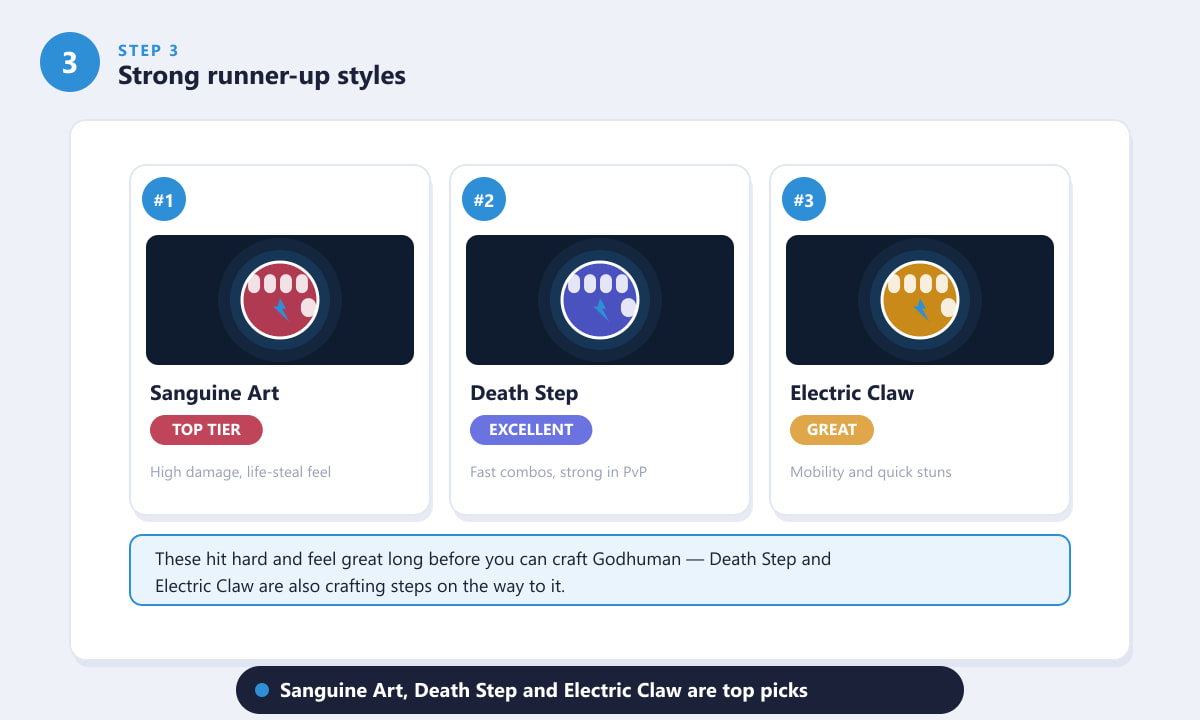This screenshot has height=720, width=1200.
Task: Click the Godhuman crafting info note
Action: pyautogui.click(x=600, y=570)
